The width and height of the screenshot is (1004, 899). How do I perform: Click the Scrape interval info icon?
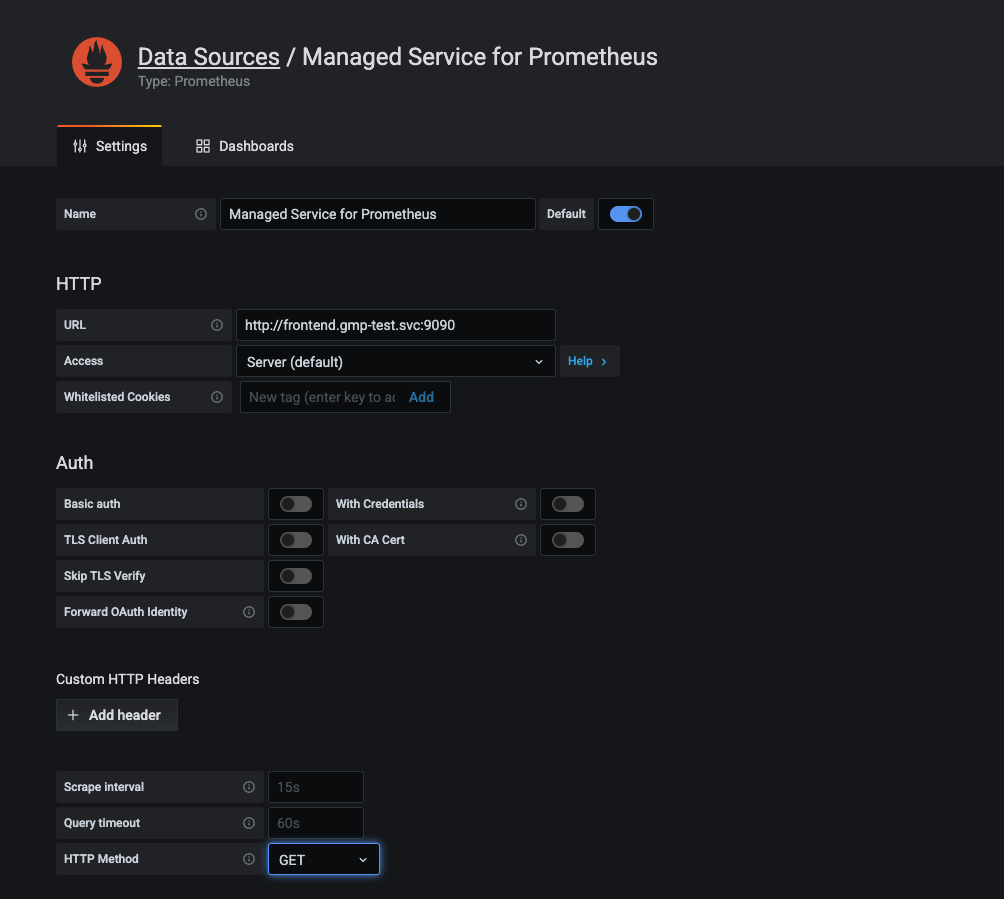coord(249,787)
